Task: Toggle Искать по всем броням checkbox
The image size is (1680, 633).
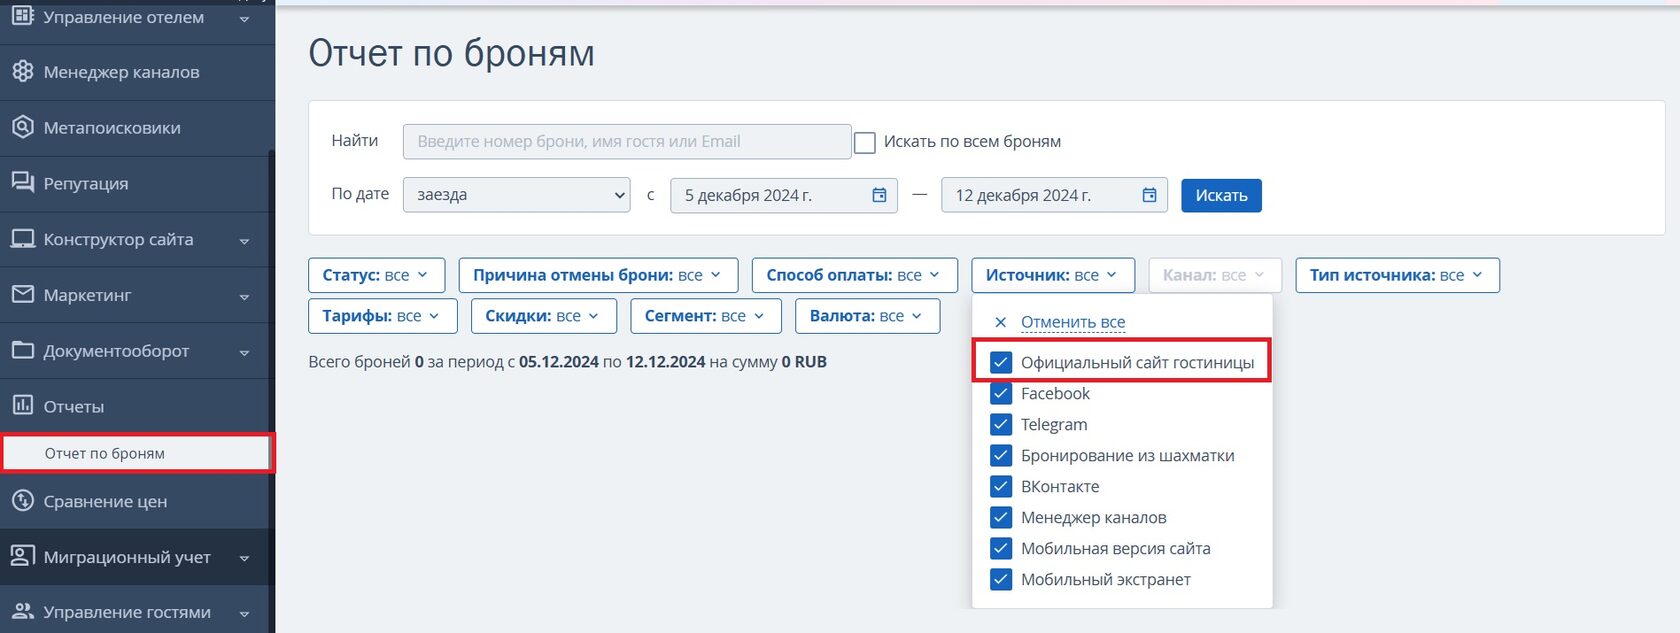Action: pyautogui.click(x=865, y=143)
